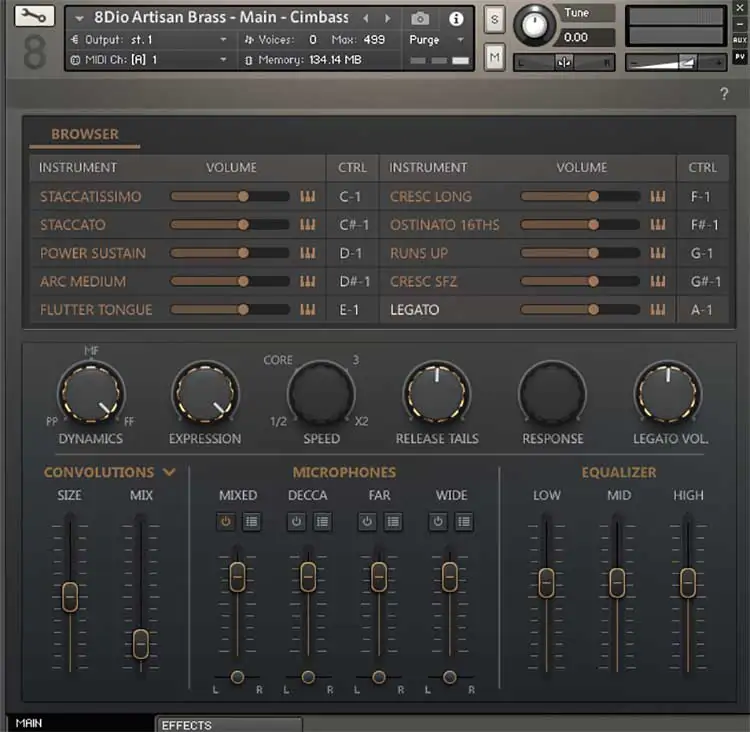The width and height of the screenshot is (750, 732).
Task: Open the instrument info icon
Action: tap(456, 19)
